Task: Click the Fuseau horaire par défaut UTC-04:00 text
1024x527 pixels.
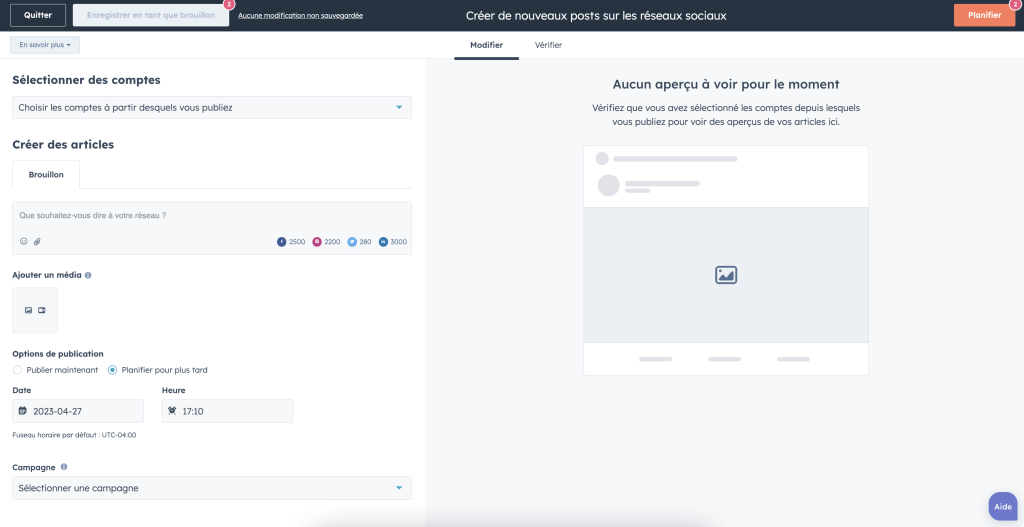Action: (74, 435)
